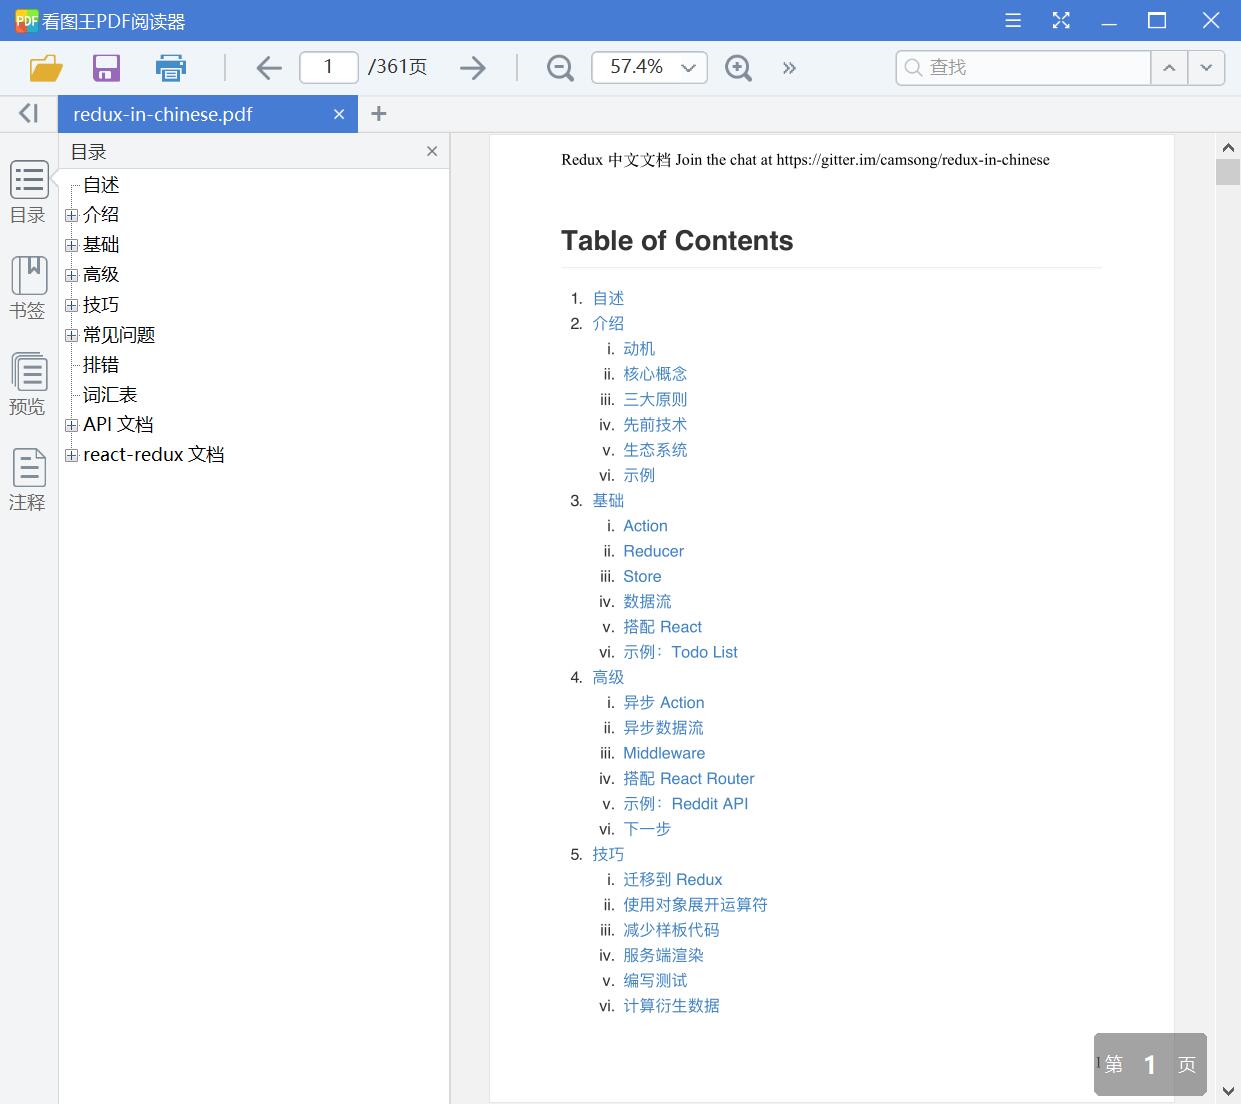Open a file with the folder icon
This screenshot has height=1104, width=1241.
(46, 68)
